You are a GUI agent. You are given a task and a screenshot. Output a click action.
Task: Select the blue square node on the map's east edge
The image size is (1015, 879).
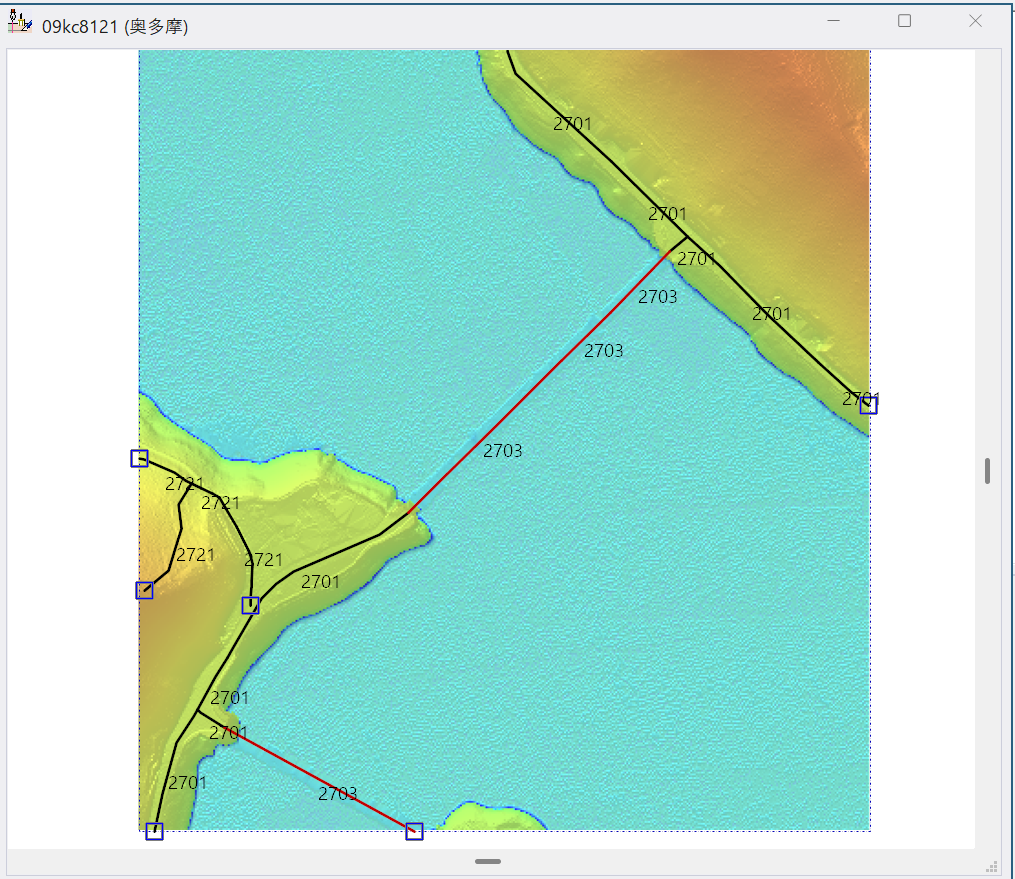pos(868,405)
